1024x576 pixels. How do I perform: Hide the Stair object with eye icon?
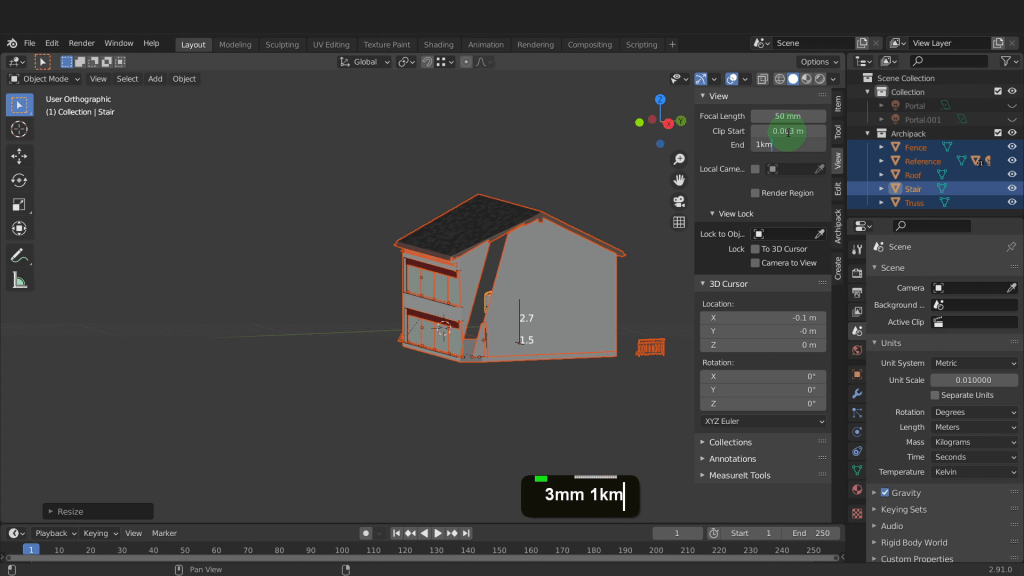pyautogui.click(x=1012, y=189)
